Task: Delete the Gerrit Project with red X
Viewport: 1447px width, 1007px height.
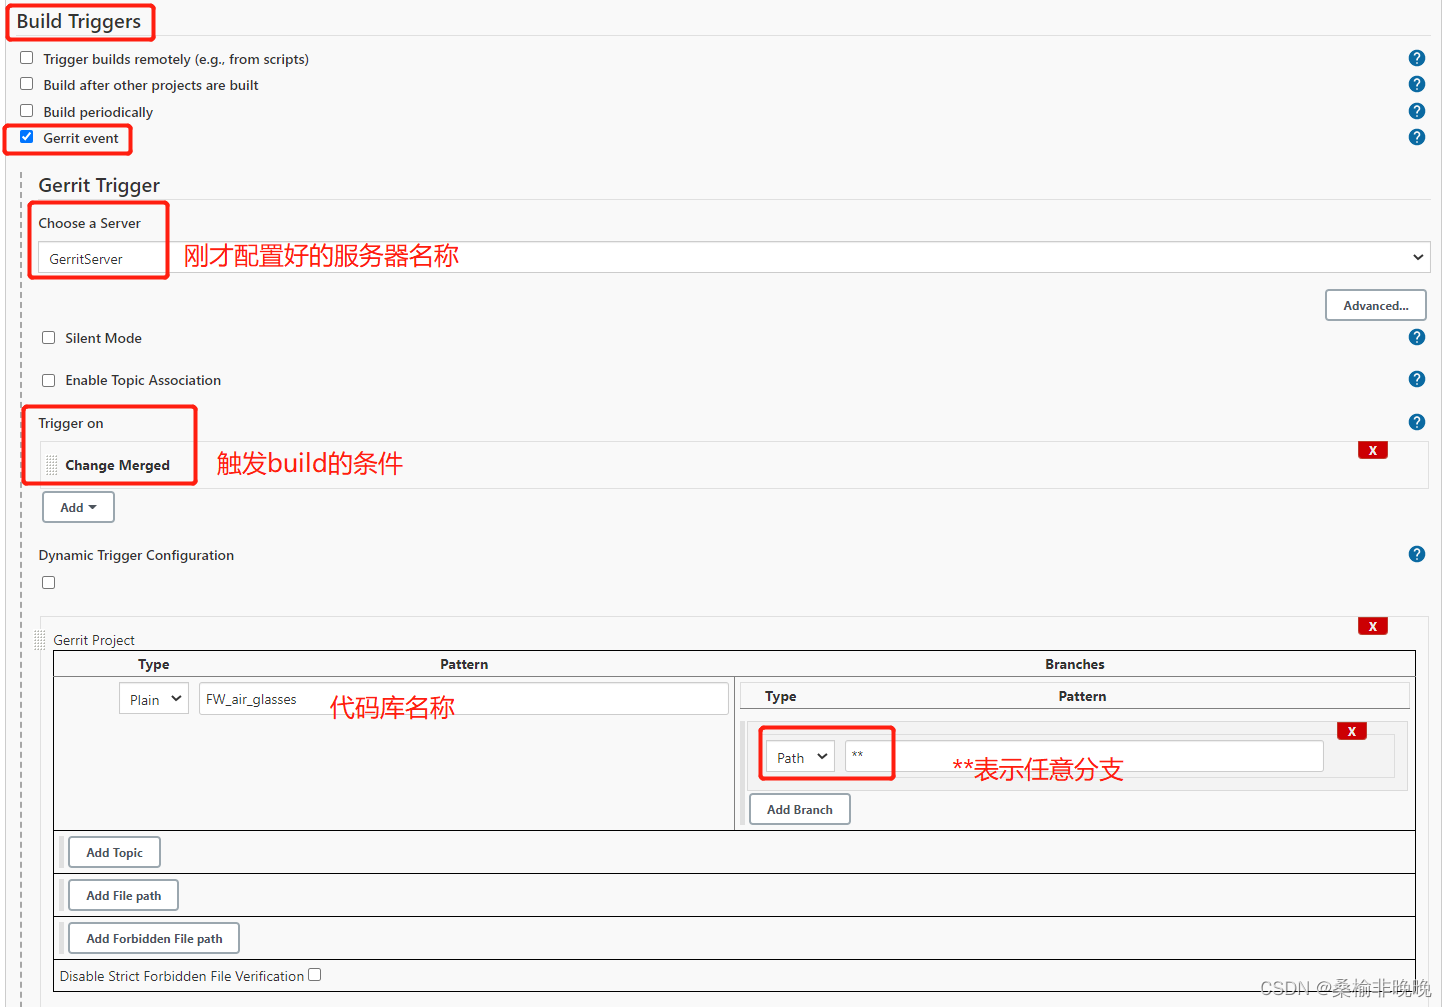Action: tap(1372, 626)
